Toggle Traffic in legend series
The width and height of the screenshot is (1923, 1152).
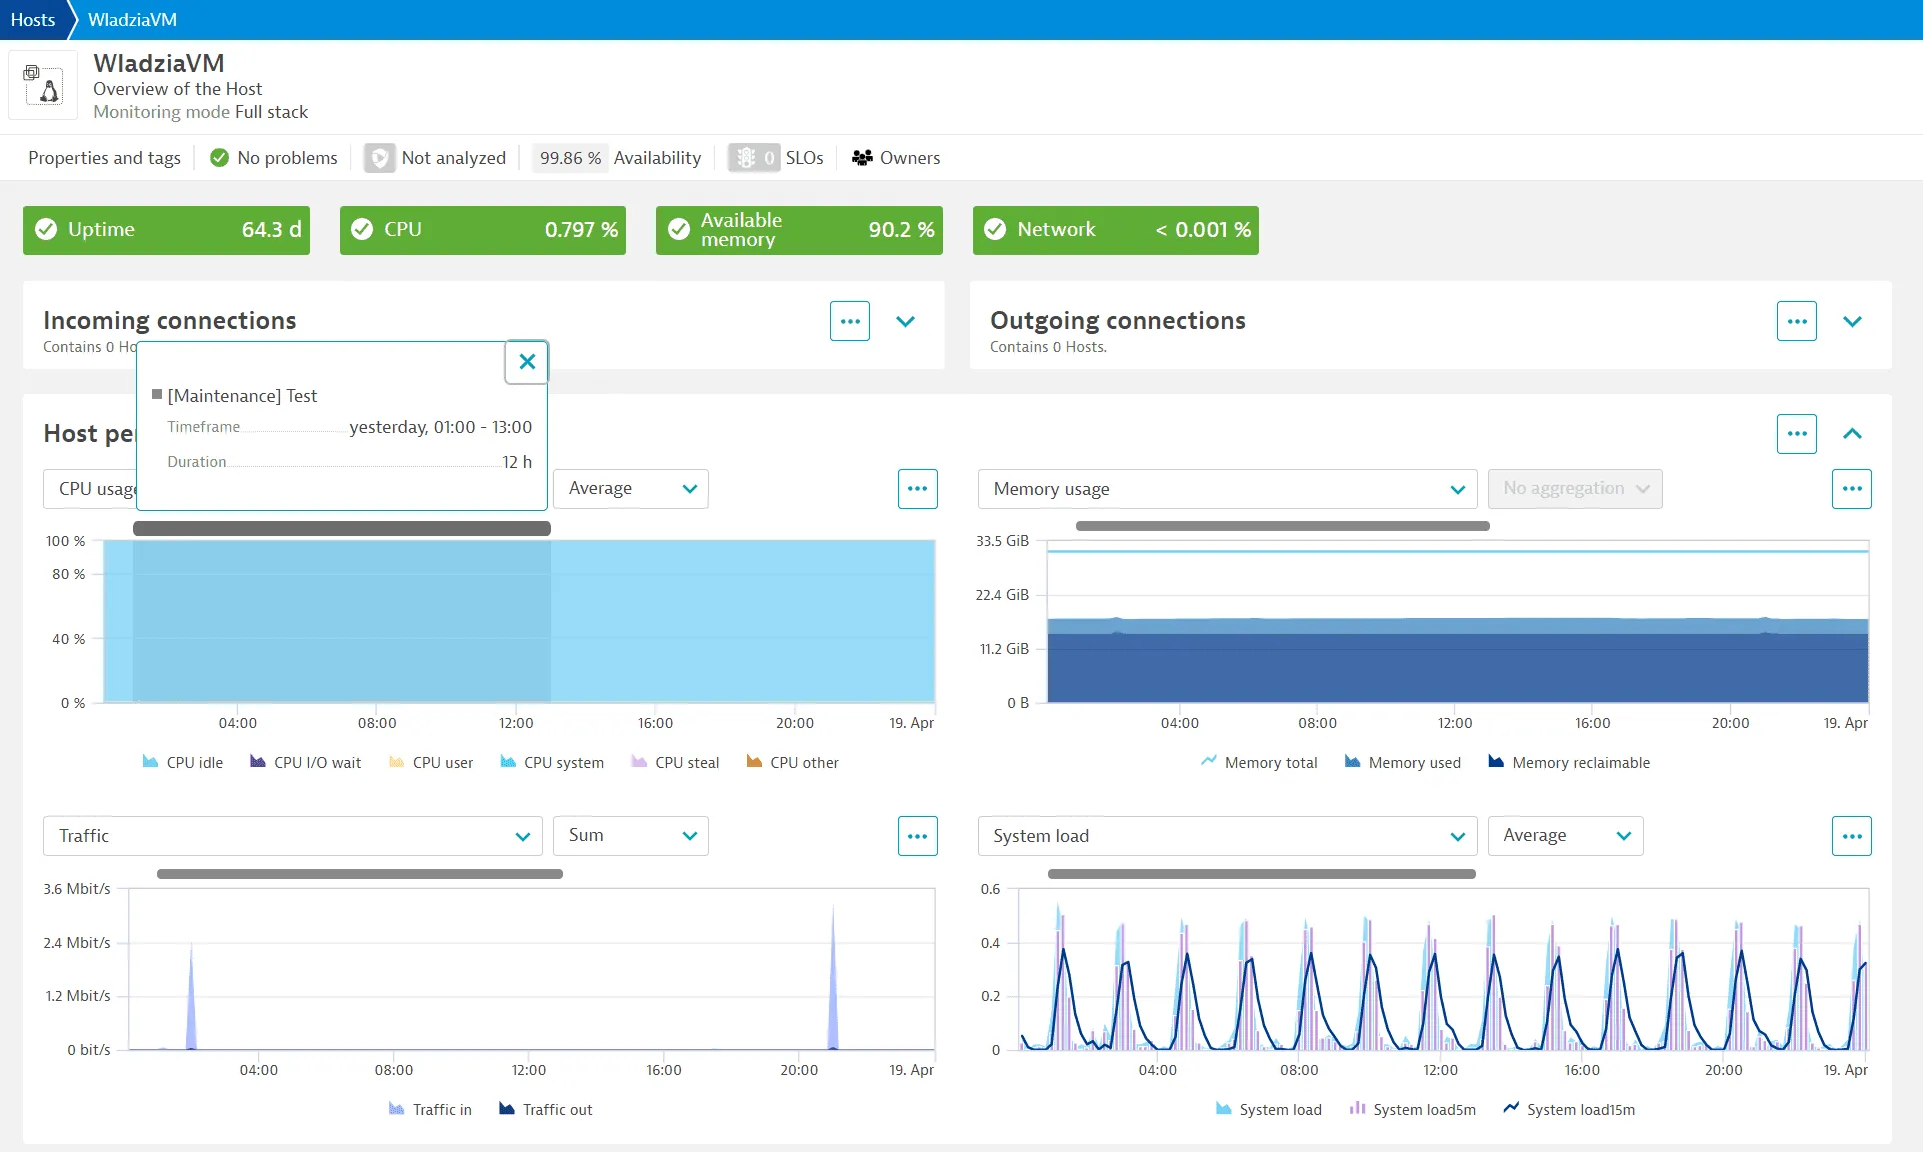[430, 1109]
